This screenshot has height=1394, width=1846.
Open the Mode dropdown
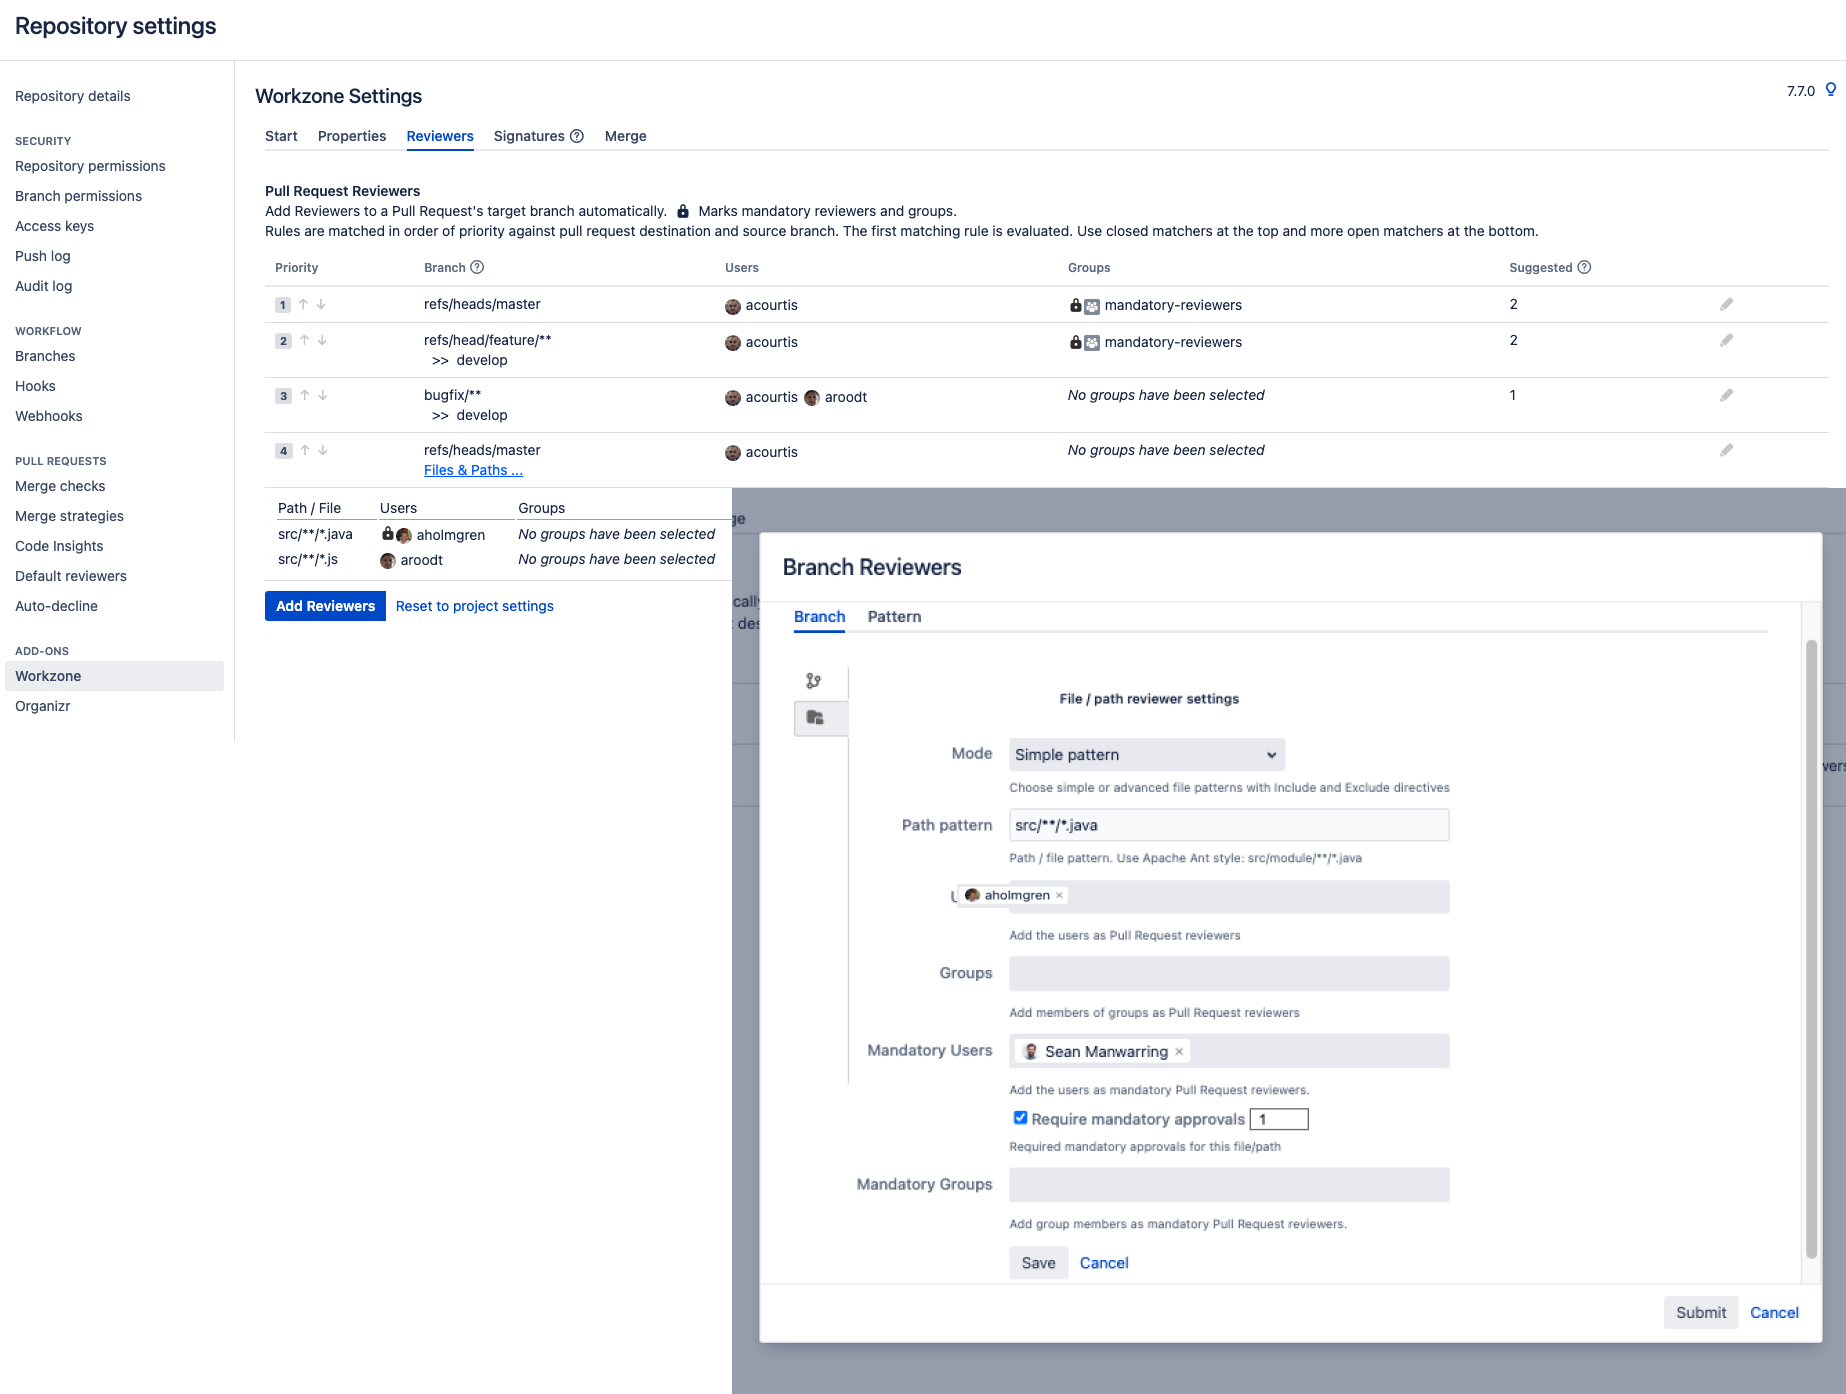tap(1146, 755)
